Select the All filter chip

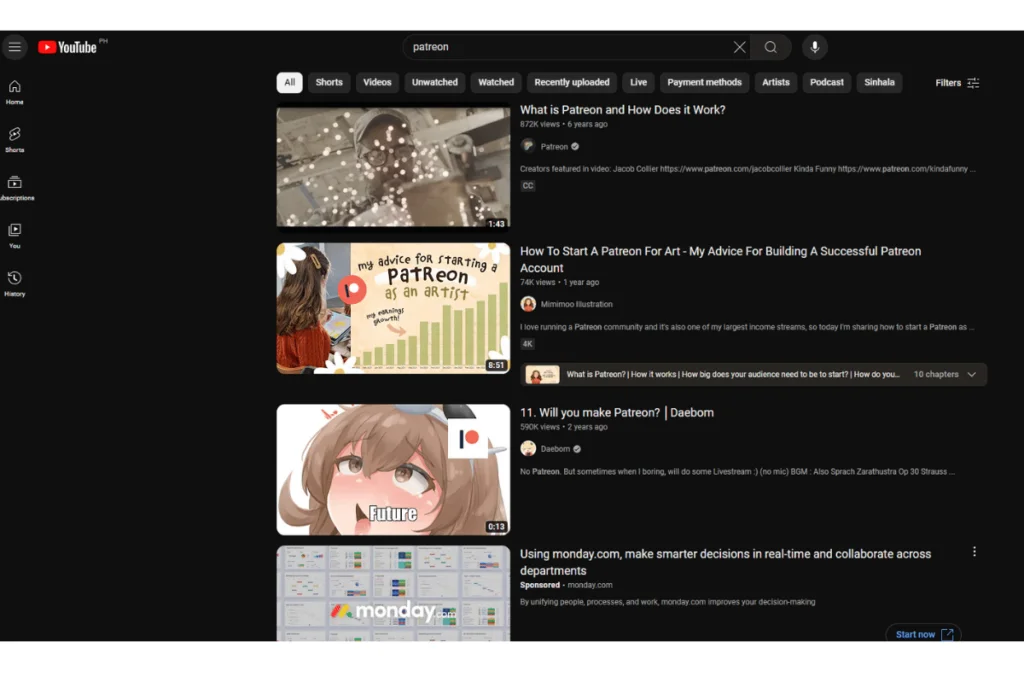[x=289, y=82]
